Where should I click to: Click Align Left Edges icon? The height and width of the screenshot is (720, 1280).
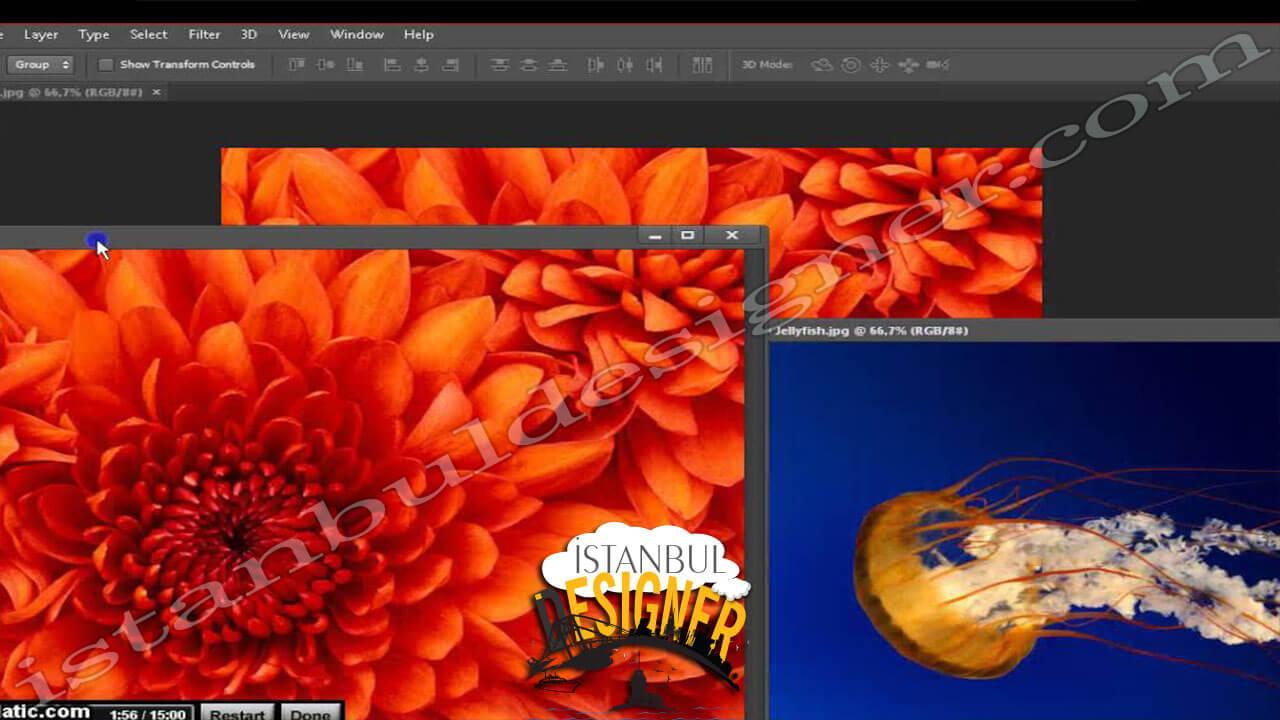(392, 65)
